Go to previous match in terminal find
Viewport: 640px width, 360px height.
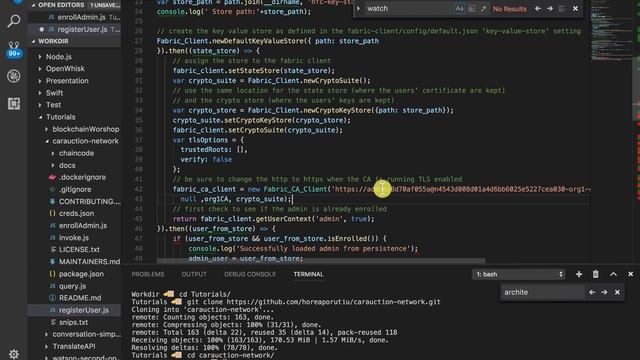pos(592,292)
